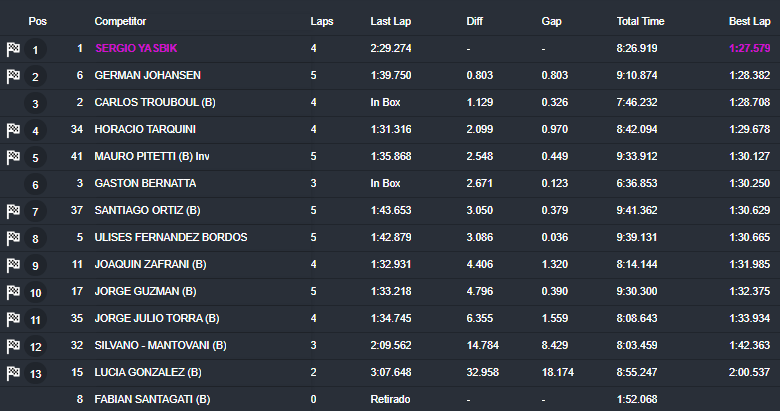The image size is (780, 411).
Task: Click the Retirado status for Fabian Santagati
Action: [x=391, y=399]
